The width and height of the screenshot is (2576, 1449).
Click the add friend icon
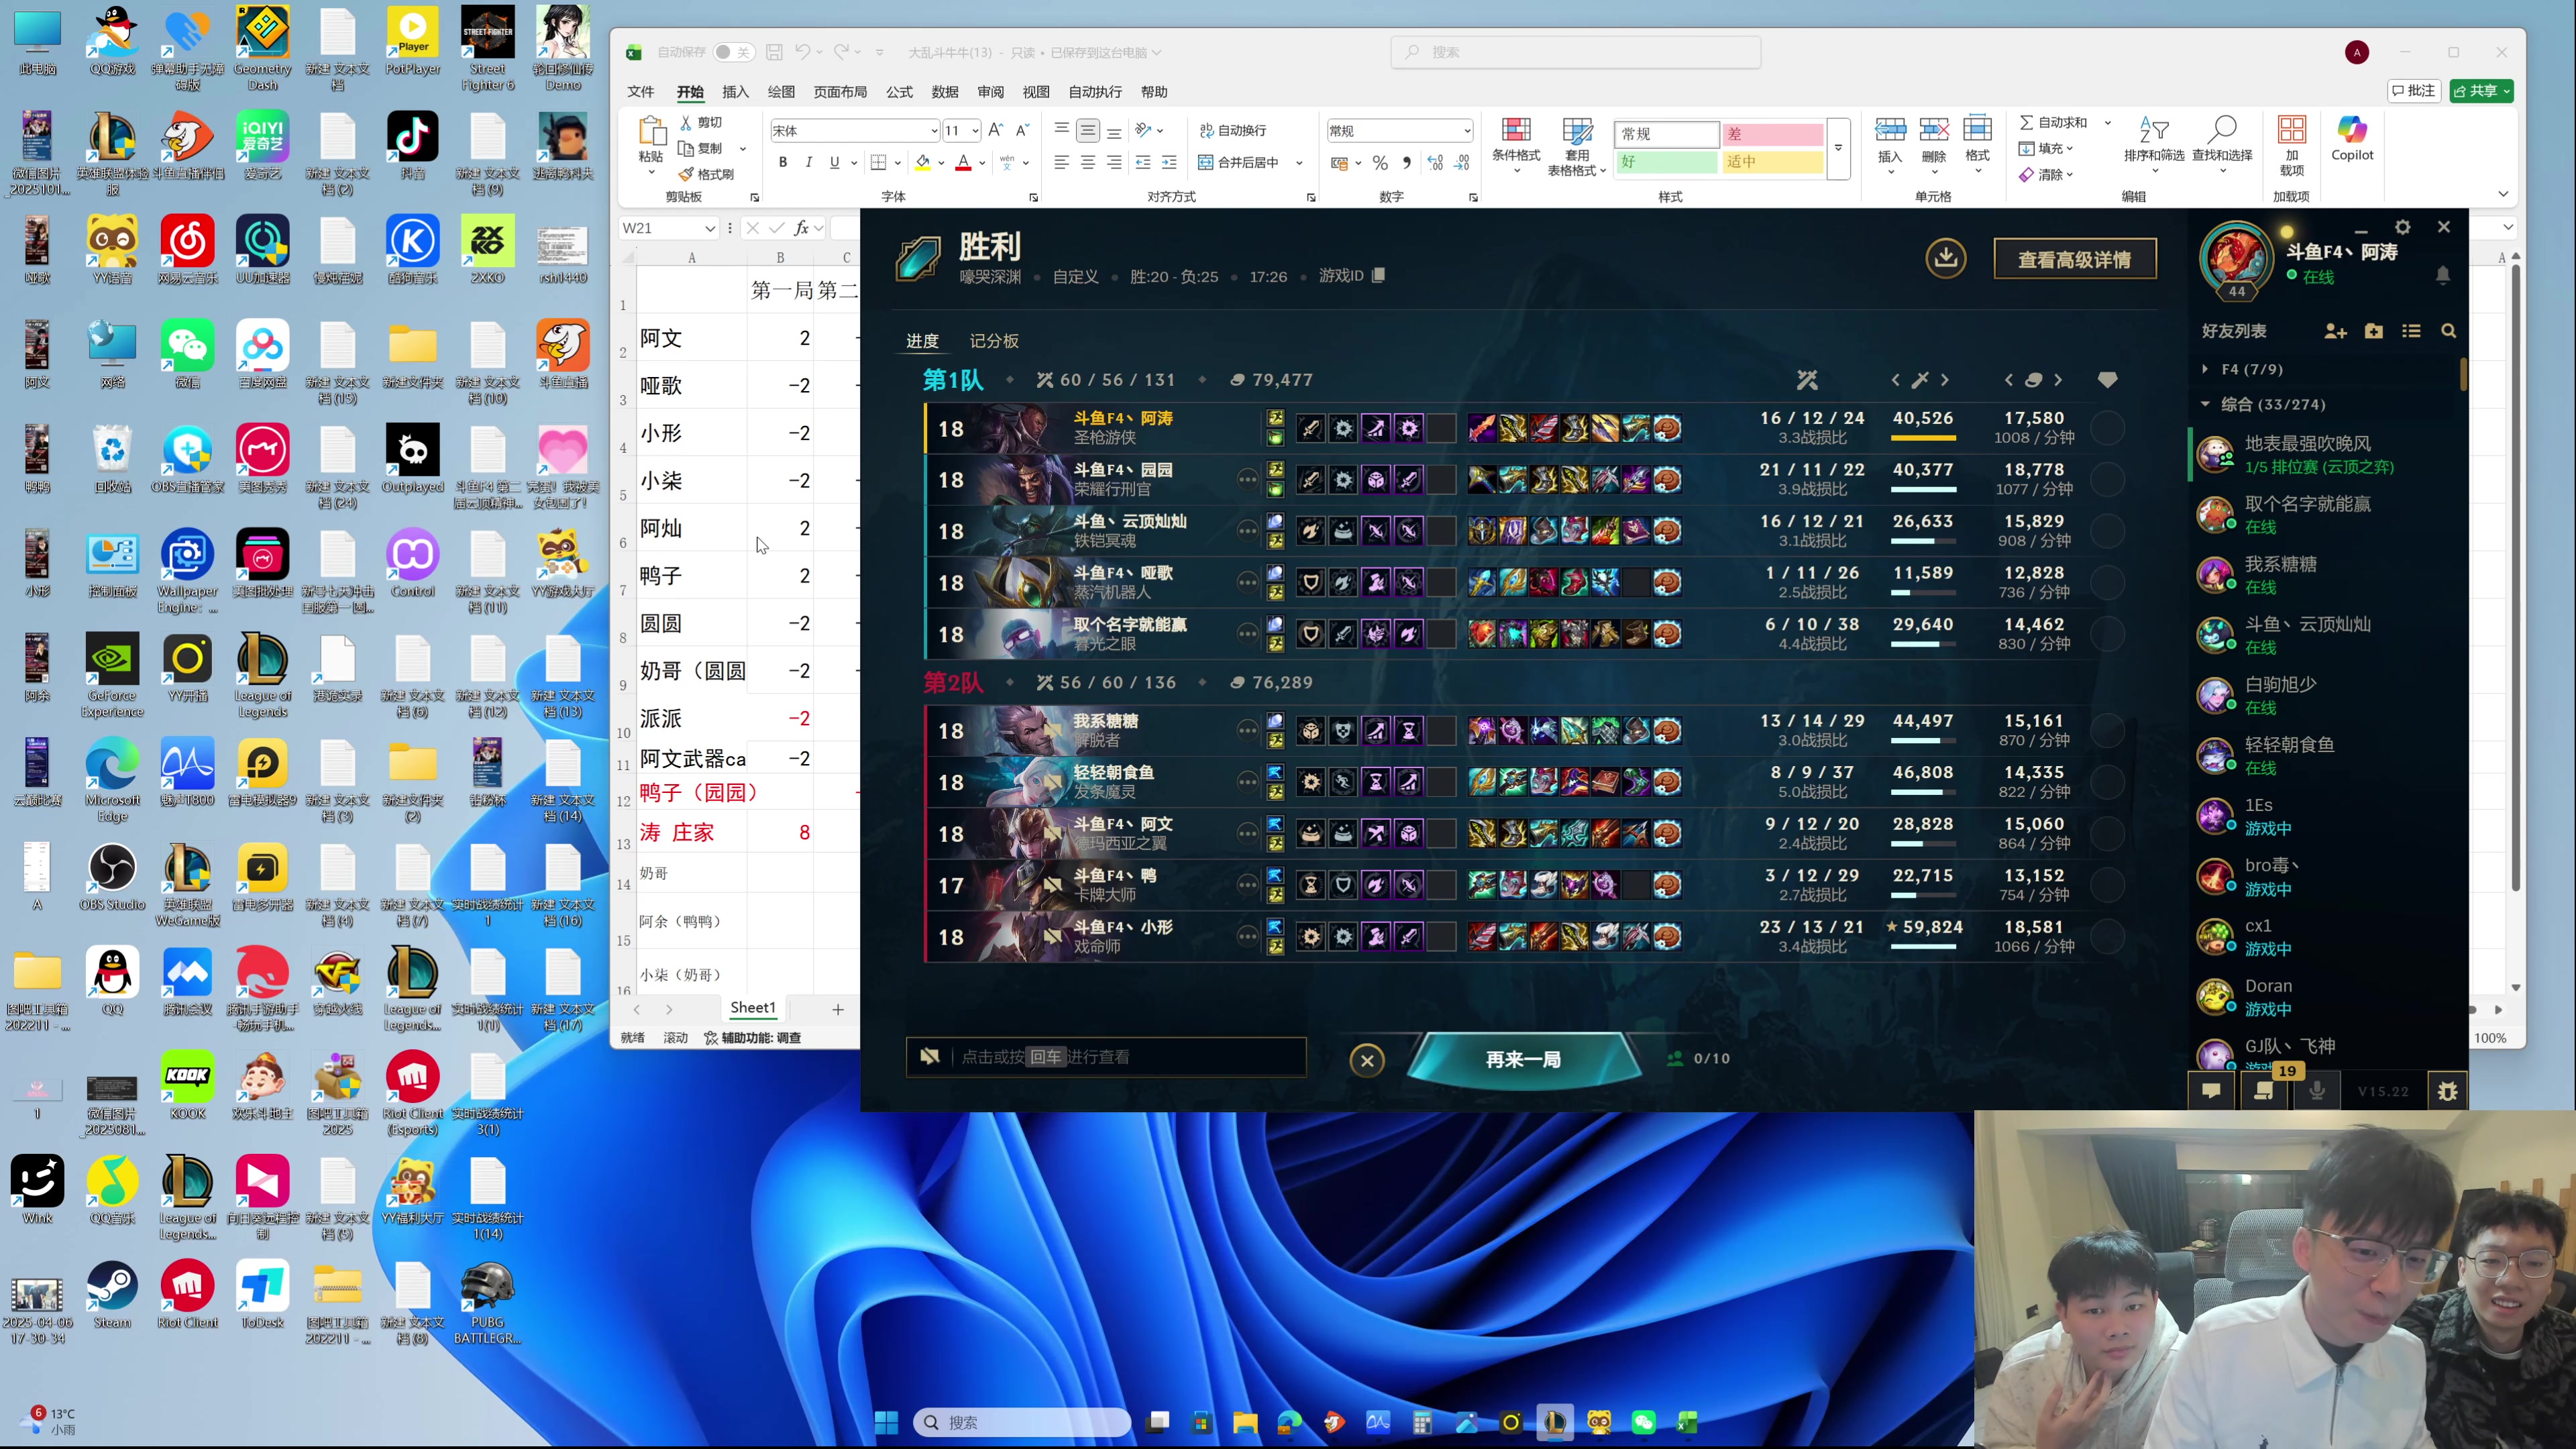tap(2335, 331)
